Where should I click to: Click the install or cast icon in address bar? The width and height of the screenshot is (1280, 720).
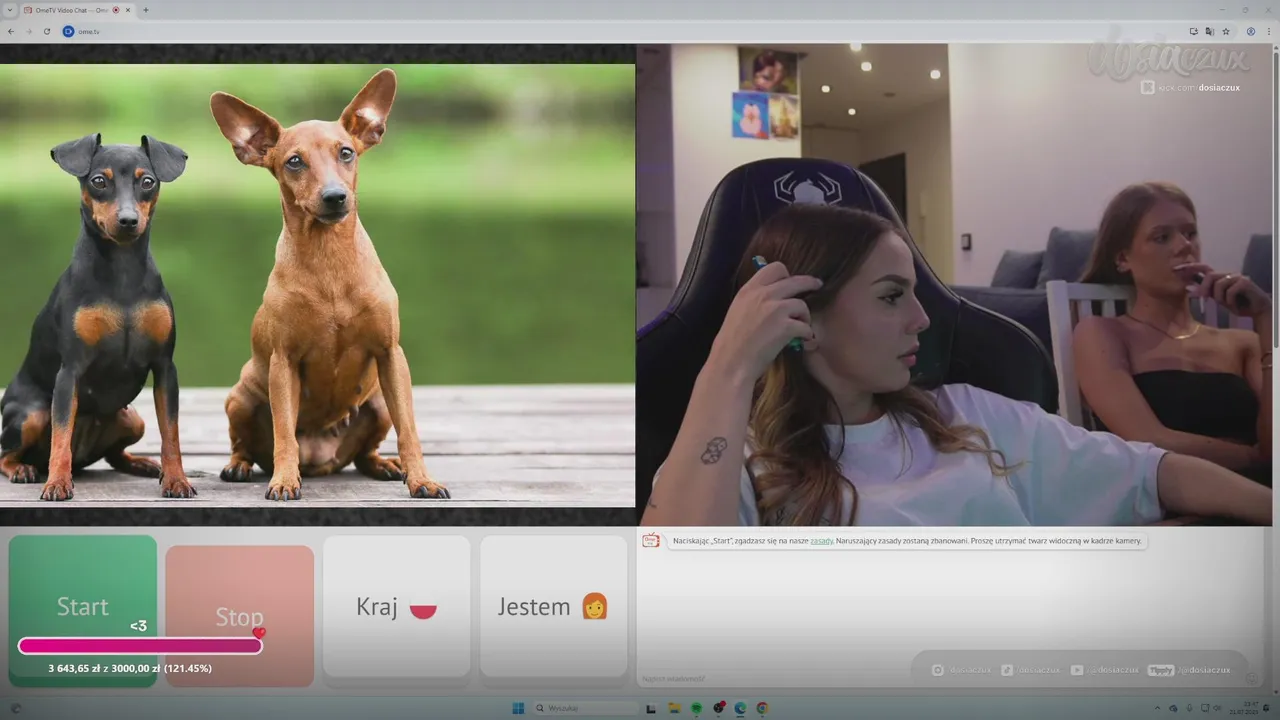(x=1194, y=31)
